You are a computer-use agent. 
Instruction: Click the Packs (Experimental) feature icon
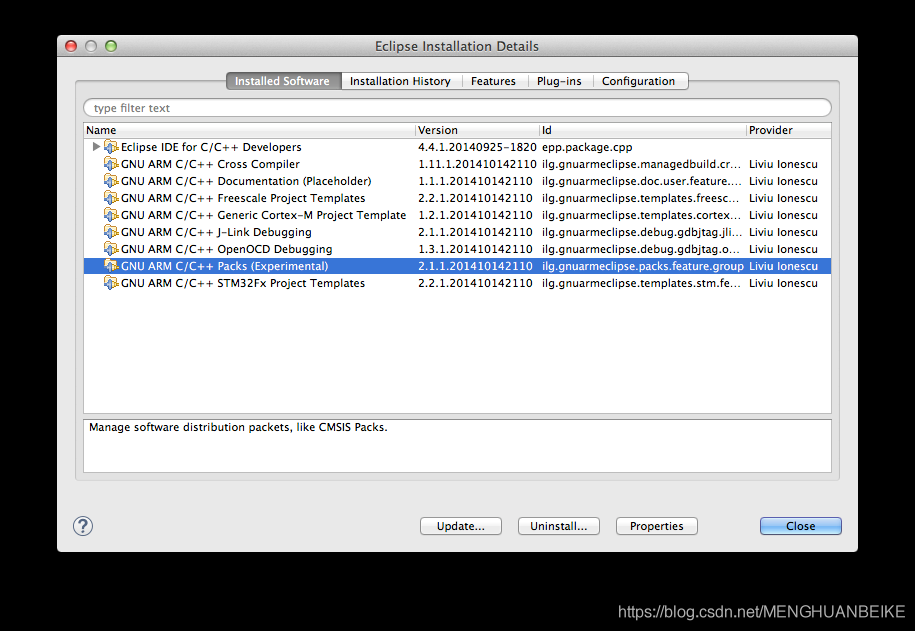point(111,266)
